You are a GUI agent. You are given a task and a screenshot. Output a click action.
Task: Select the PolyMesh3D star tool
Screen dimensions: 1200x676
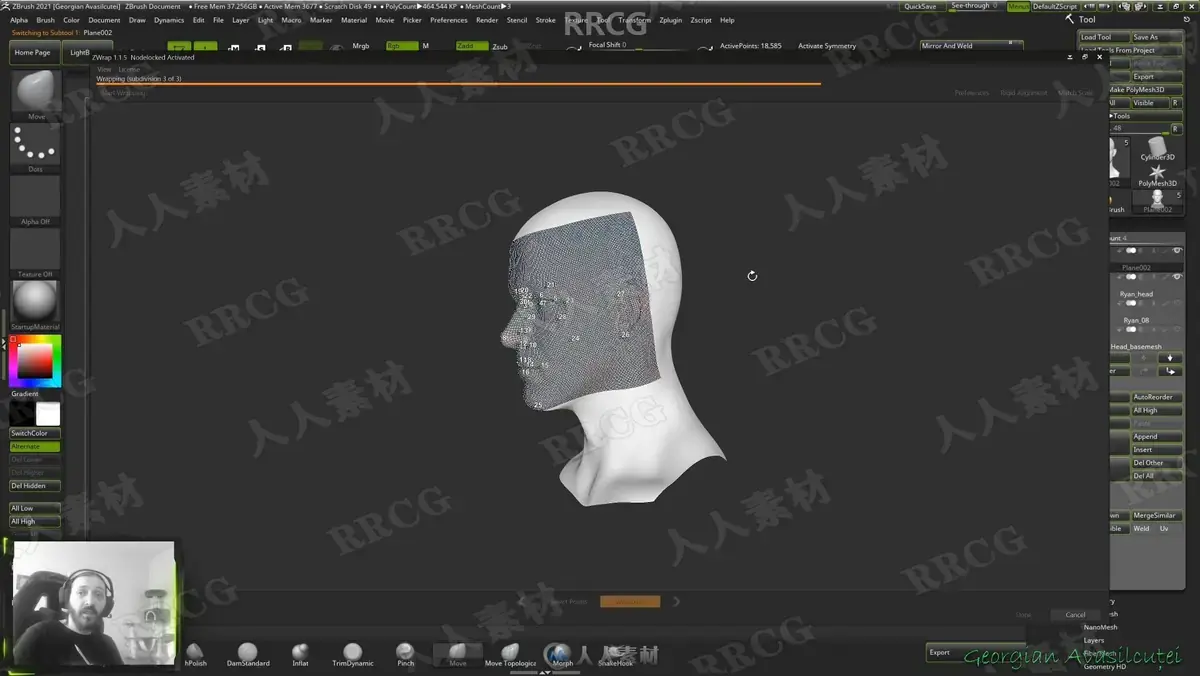coord(1158,175)
